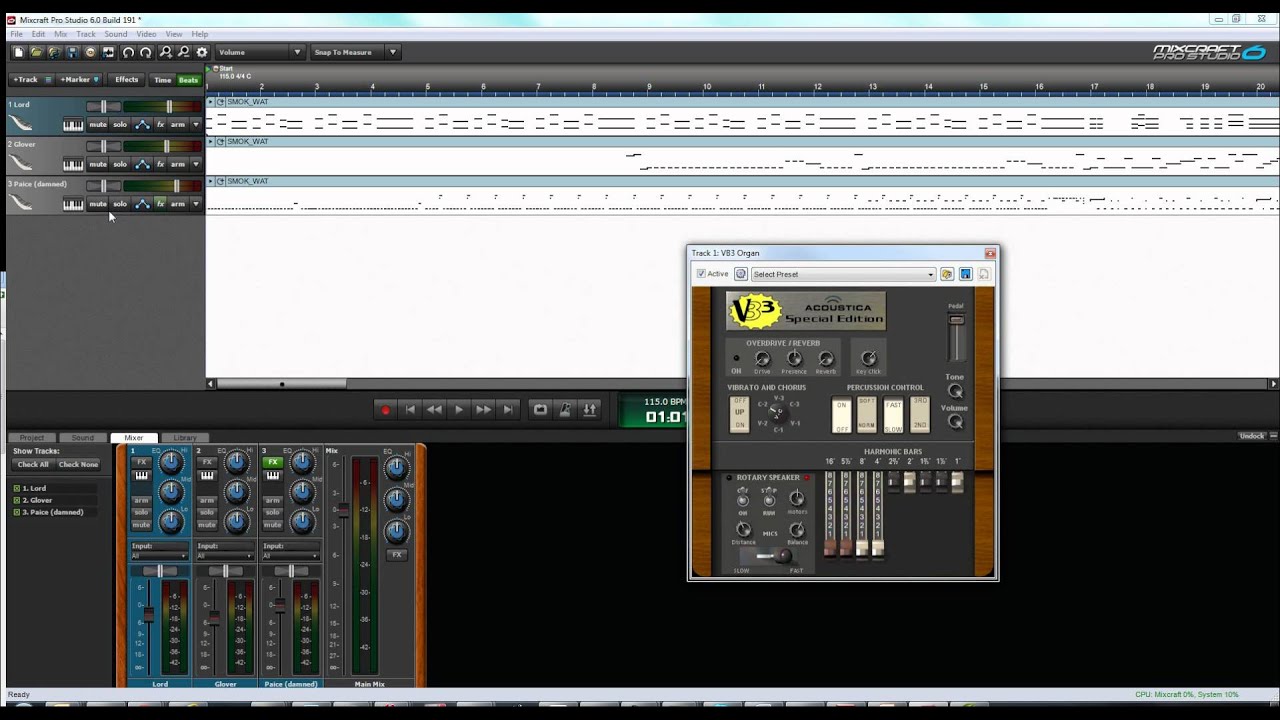Click the Check None button
Screen dimensions: 1280x720
coord(78,465)
